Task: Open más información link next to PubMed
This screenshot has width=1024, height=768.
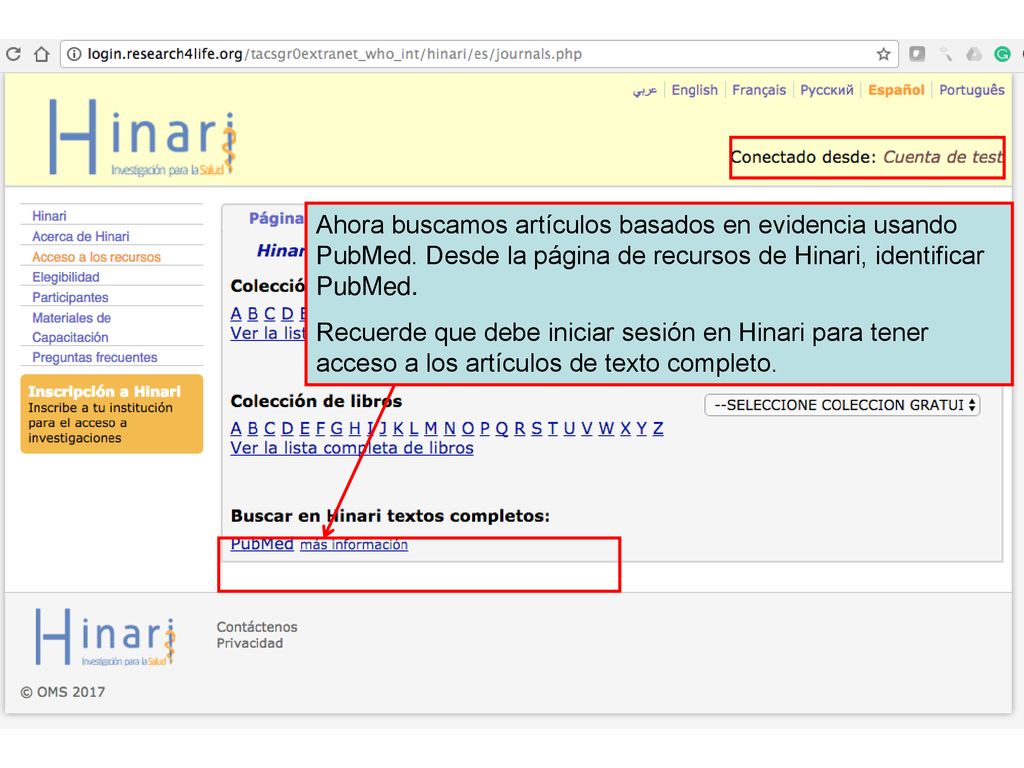Action: coord(354,545)
